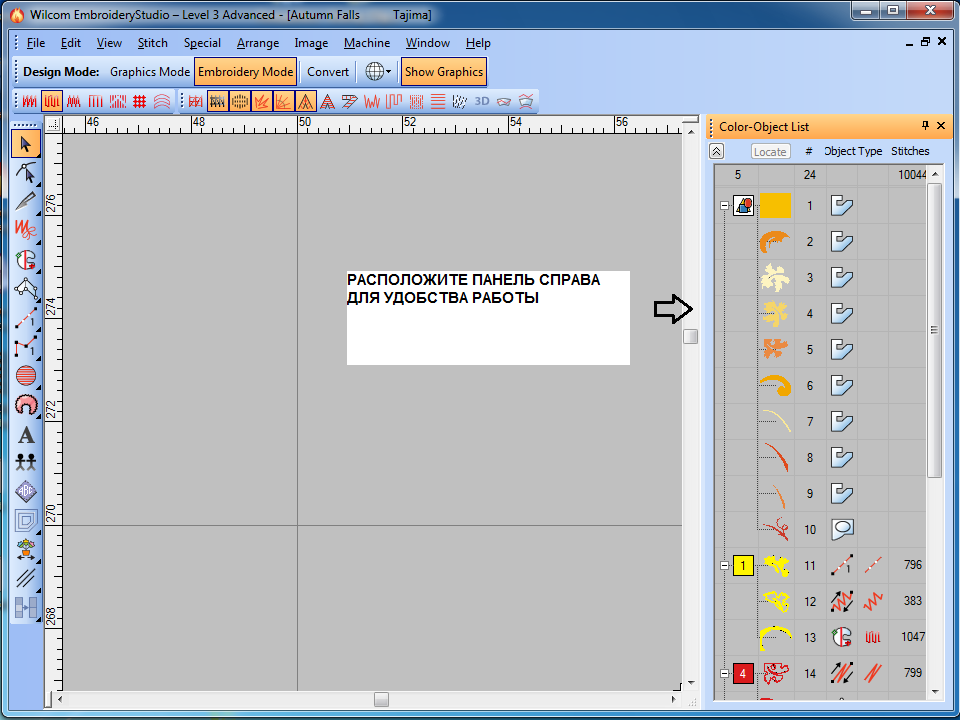Select object row 6 thumbnail
960x720 pixels.
(x=775, y=386)
